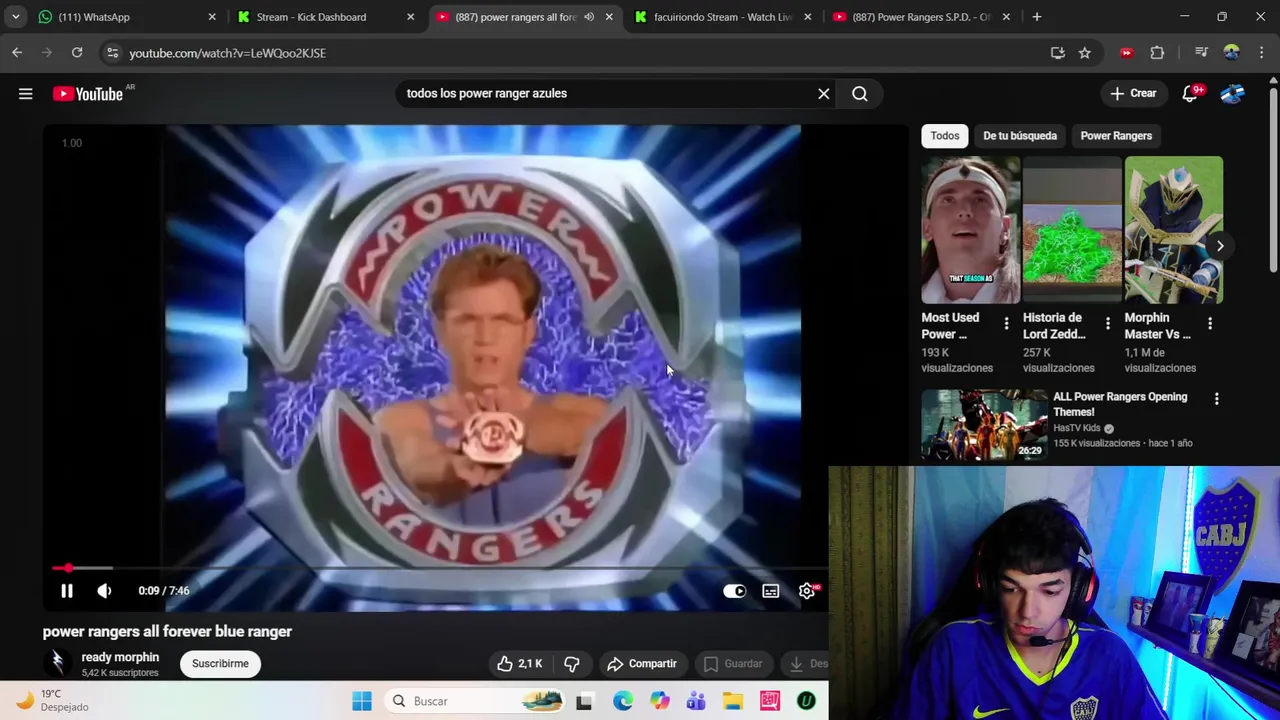Select the De tu búsqueda chip

coord(1020,136)
